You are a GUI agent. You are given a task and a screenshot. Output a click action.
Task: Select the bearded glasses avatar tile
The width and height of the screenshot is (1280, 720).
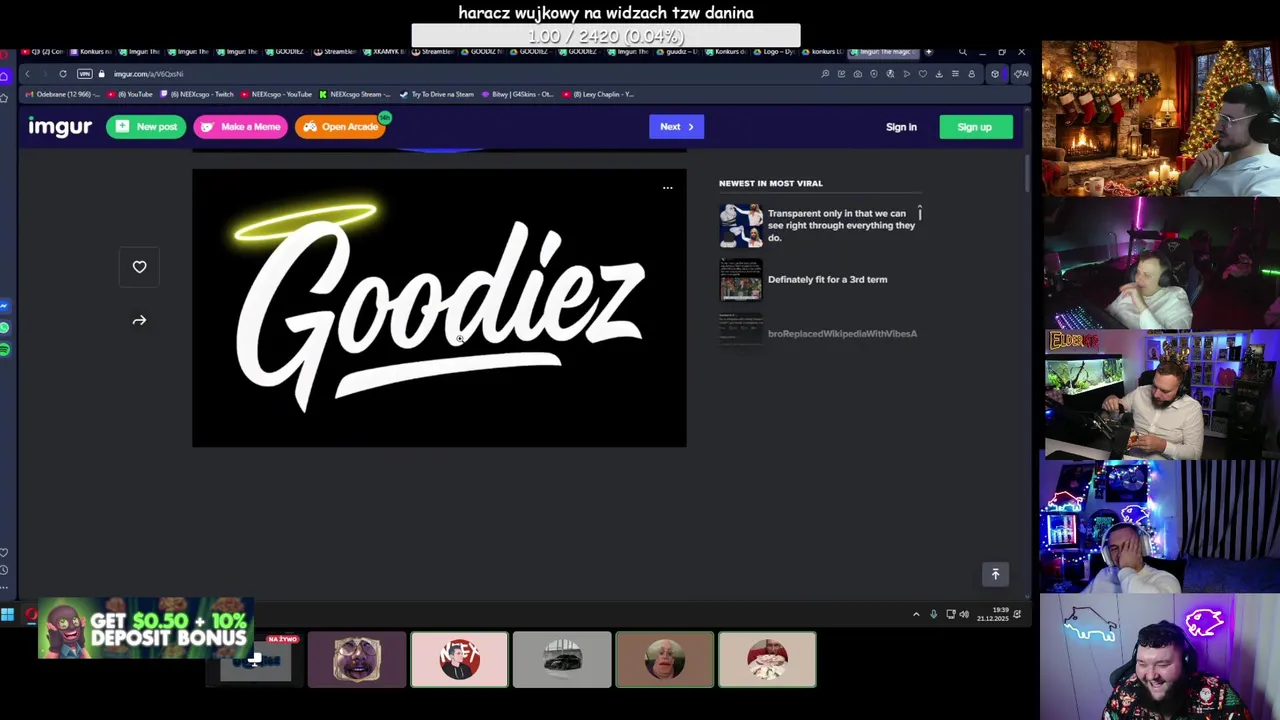click(357, 660)
